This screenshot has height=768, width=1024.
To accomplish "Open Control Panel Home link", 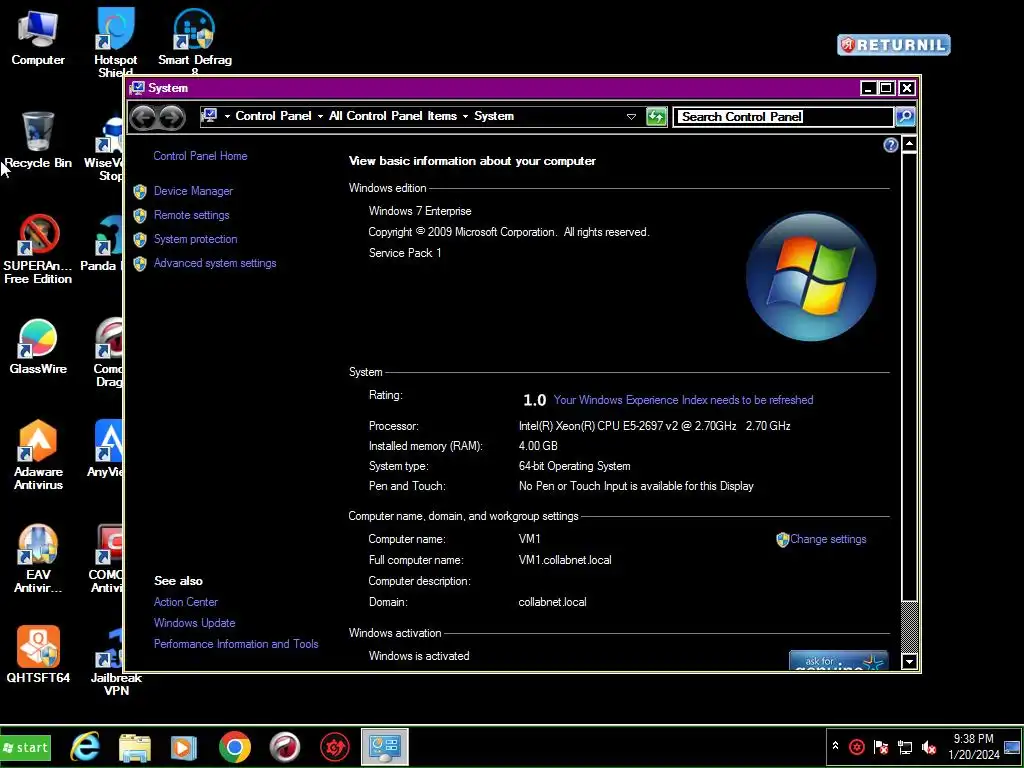I will click(x=200, y=156).
